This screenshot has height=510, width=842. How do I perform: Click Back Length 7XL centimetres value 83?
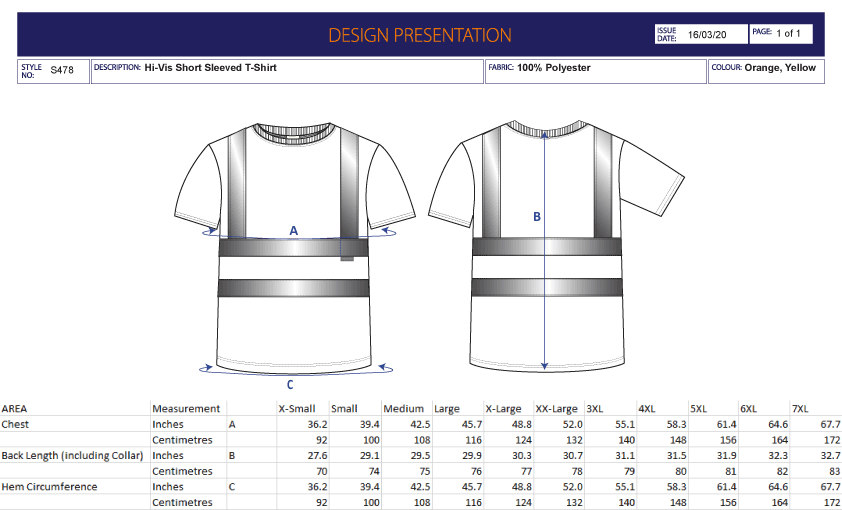834,471
